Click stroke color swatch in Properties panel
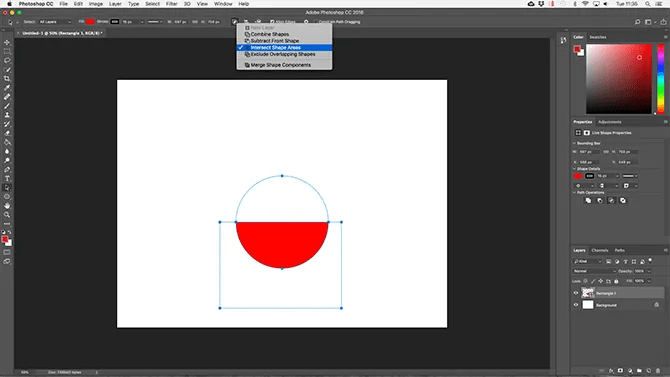This screenshot has height=377, width=670. coord(589,176)
